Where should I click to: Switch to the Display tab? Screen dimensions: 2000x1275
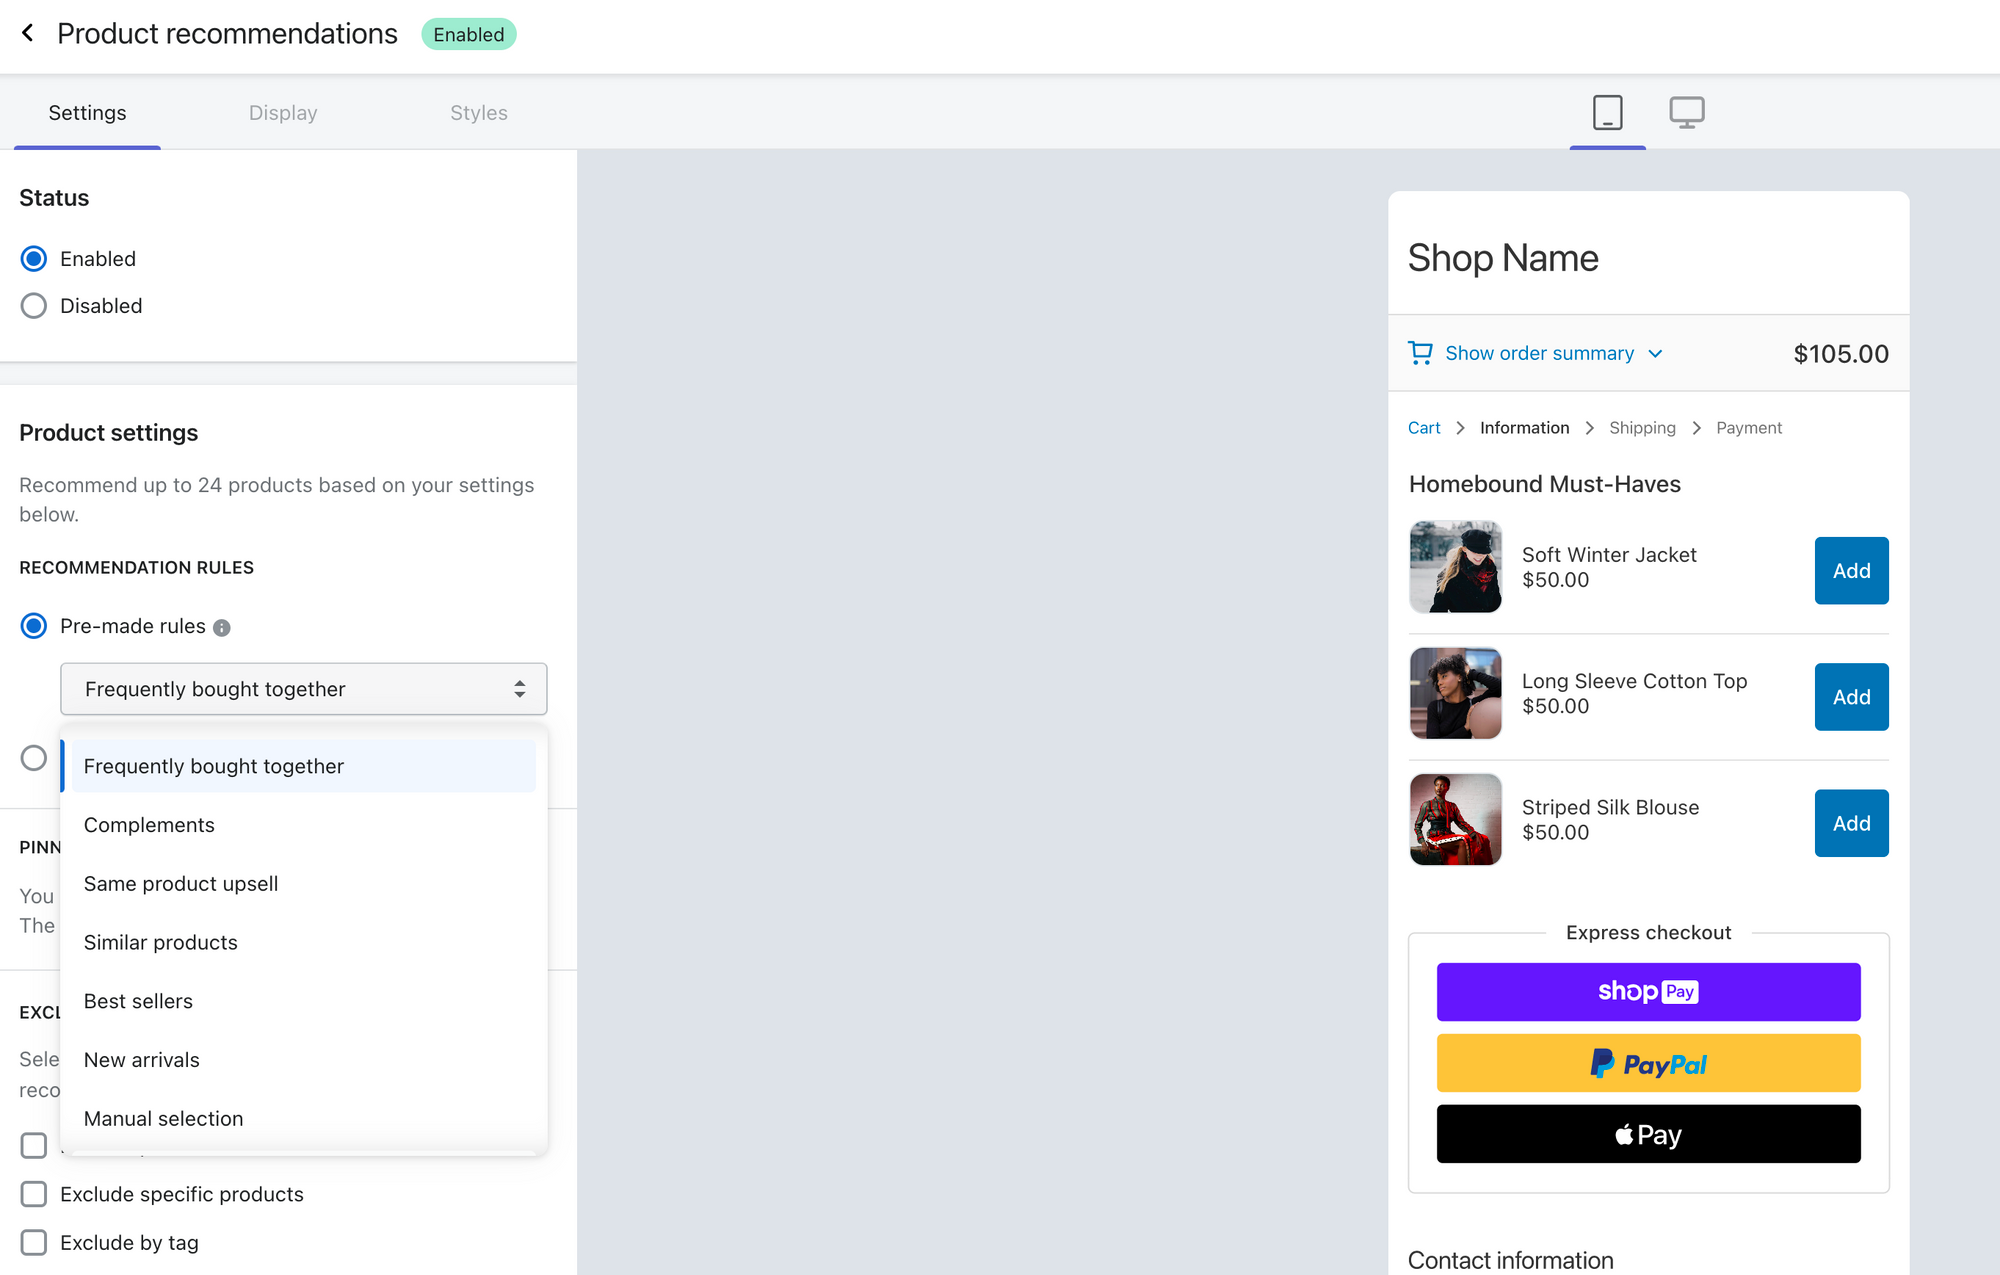coord(283,112)
